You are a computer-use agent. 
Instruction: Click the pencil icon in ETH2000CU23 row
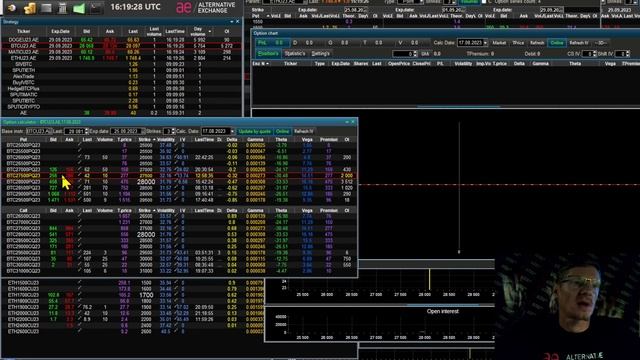click(x=80, y=313)
